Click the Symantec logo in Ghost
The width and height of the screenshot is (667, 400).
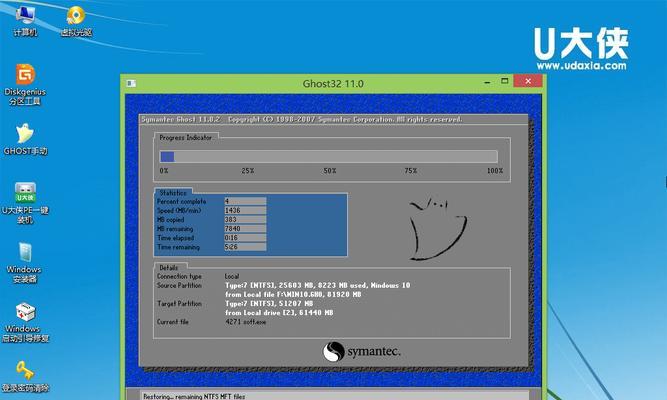pyautogui.click(x=361, y=351)
